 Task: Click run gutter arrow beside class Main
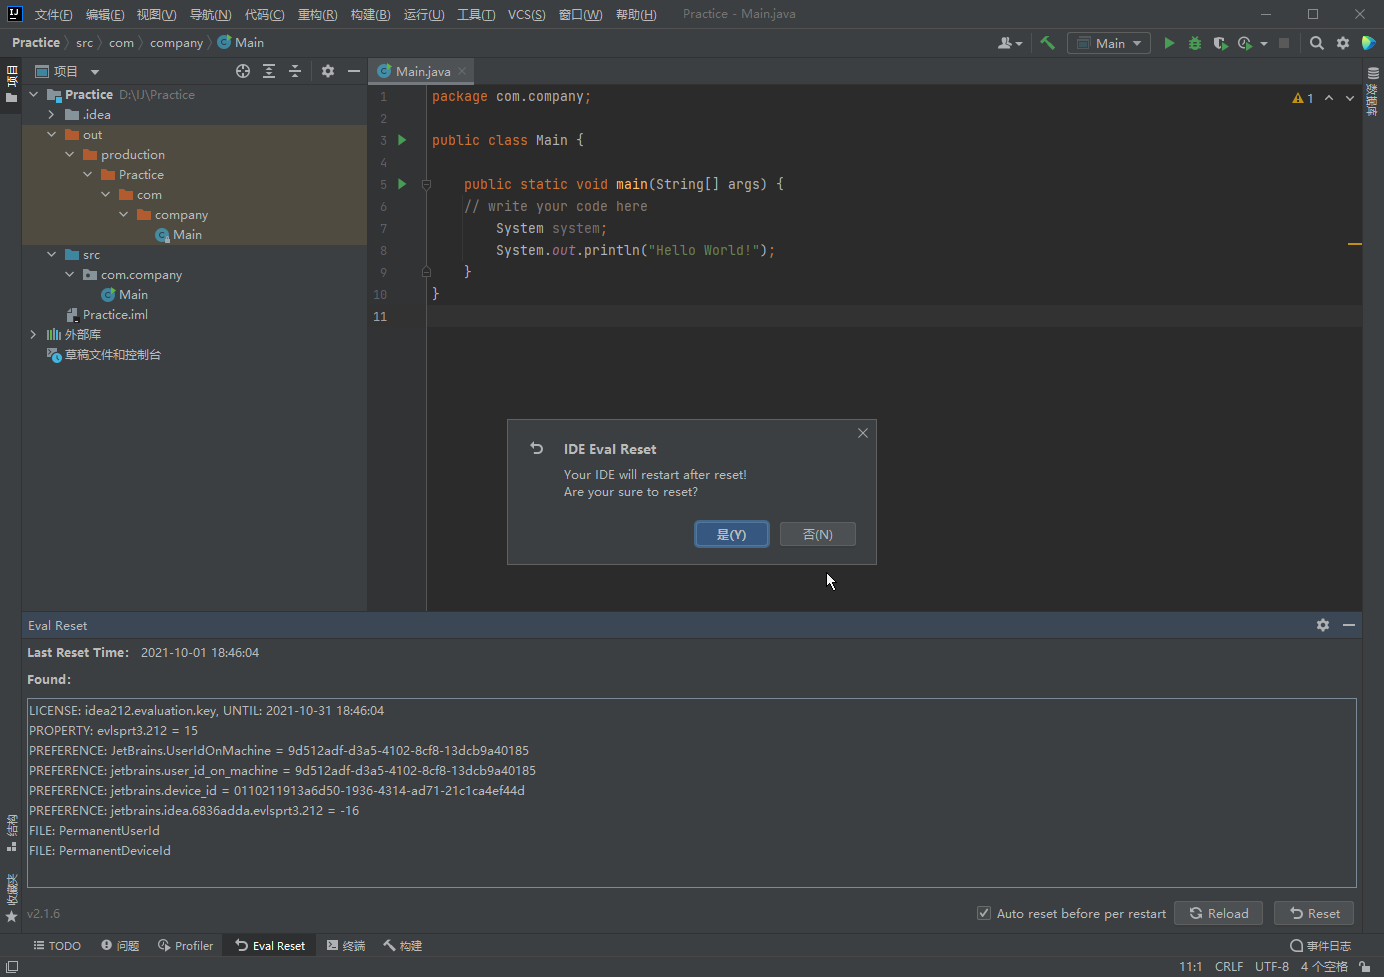click(402, 140)
